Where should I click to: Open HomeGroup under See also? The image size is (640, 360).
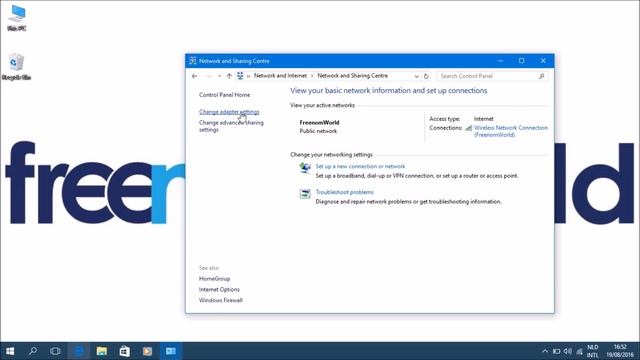point(214,279)
